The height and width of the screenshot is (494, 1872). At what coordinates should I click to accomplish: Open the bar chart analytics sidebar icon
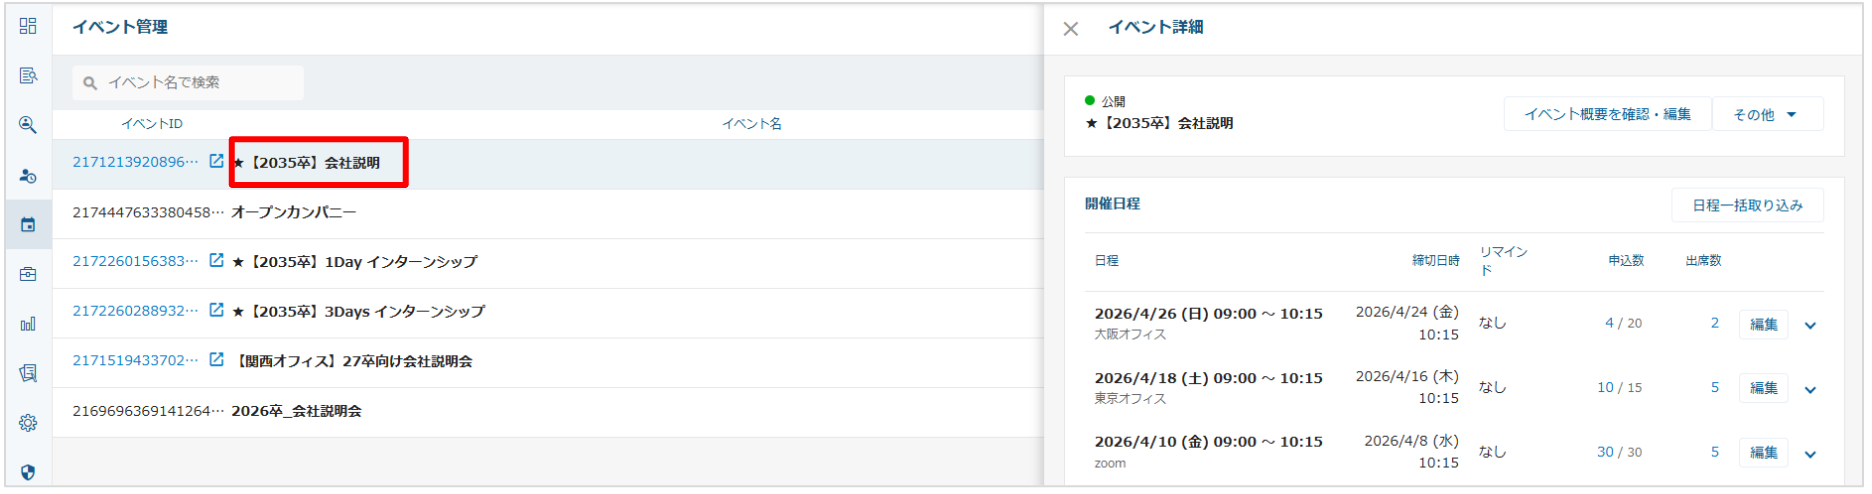[x=28, y=324]
